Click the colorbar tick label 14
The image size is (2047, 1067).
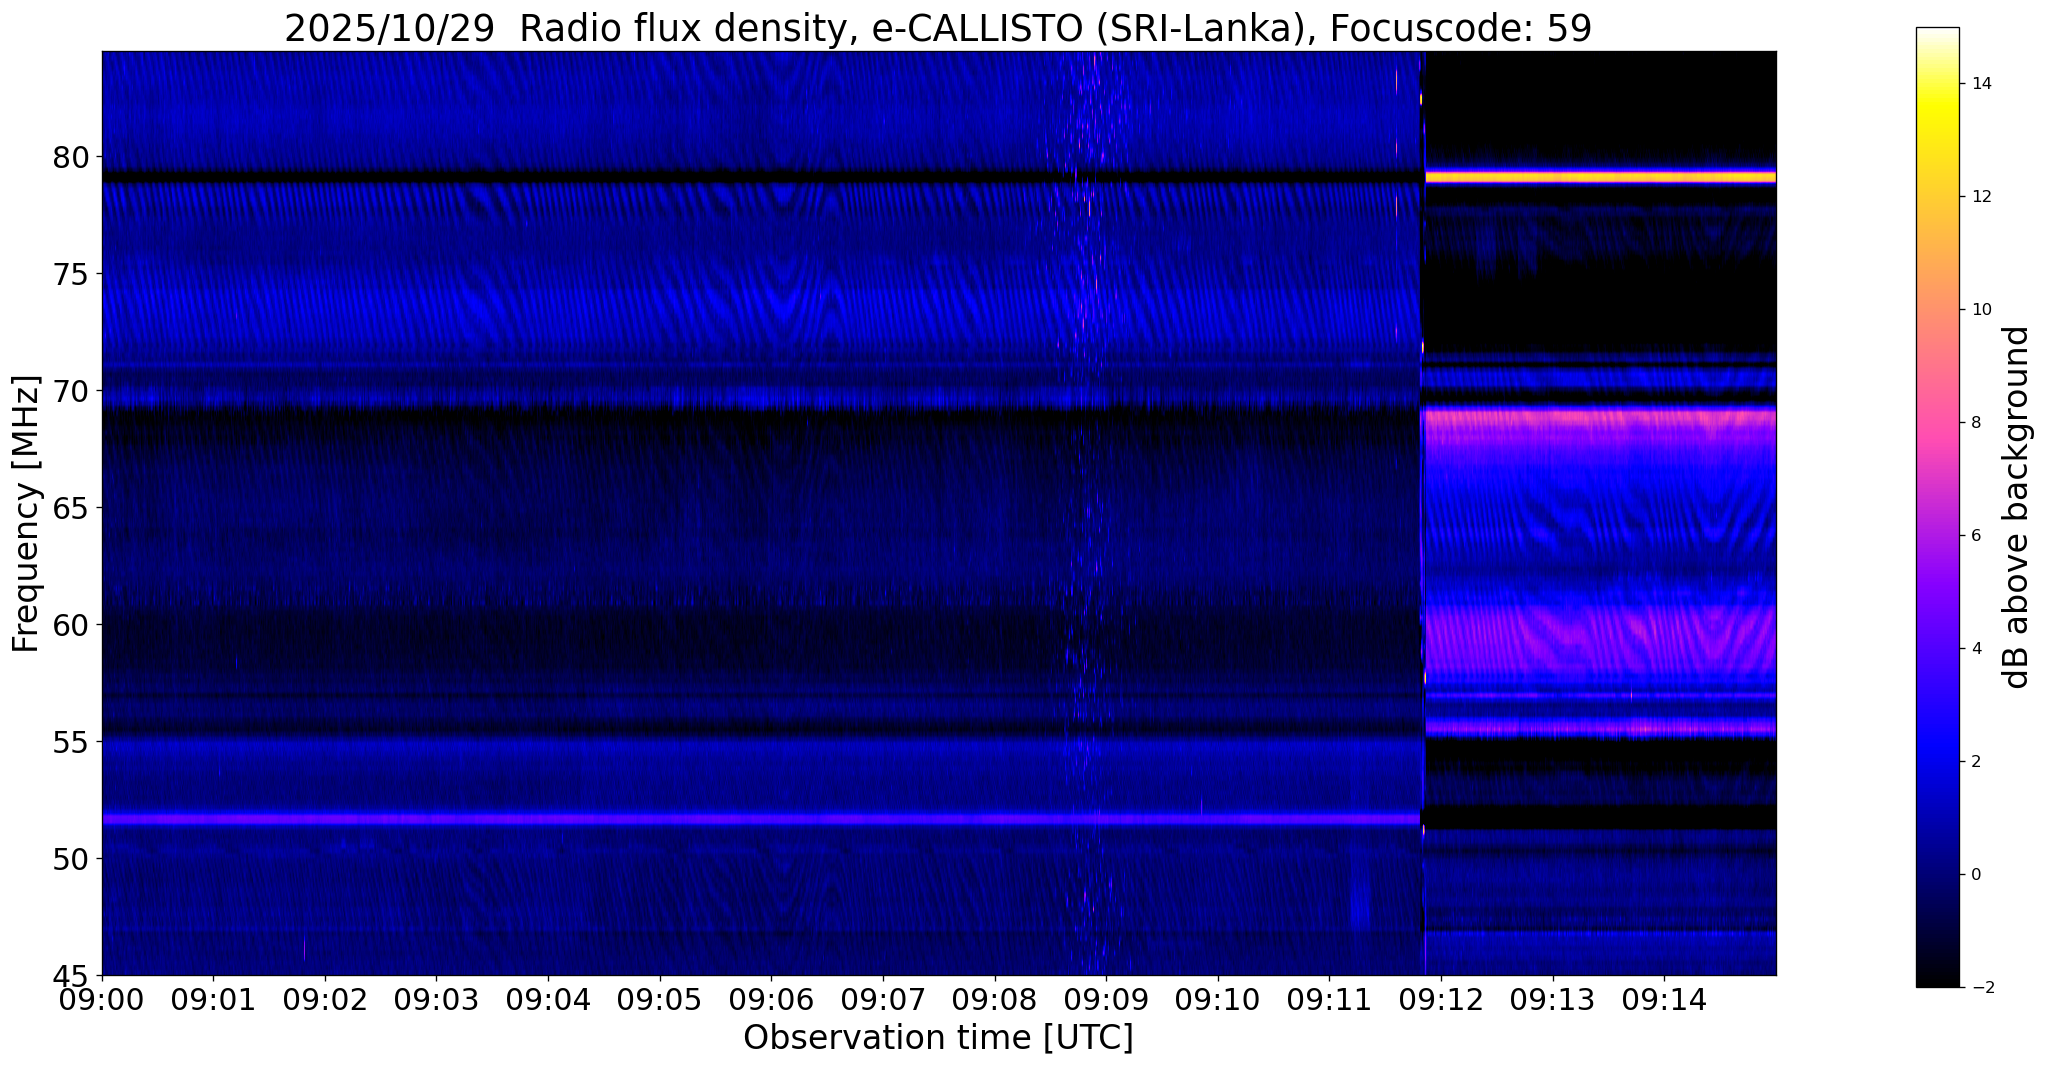[1980, 84]
